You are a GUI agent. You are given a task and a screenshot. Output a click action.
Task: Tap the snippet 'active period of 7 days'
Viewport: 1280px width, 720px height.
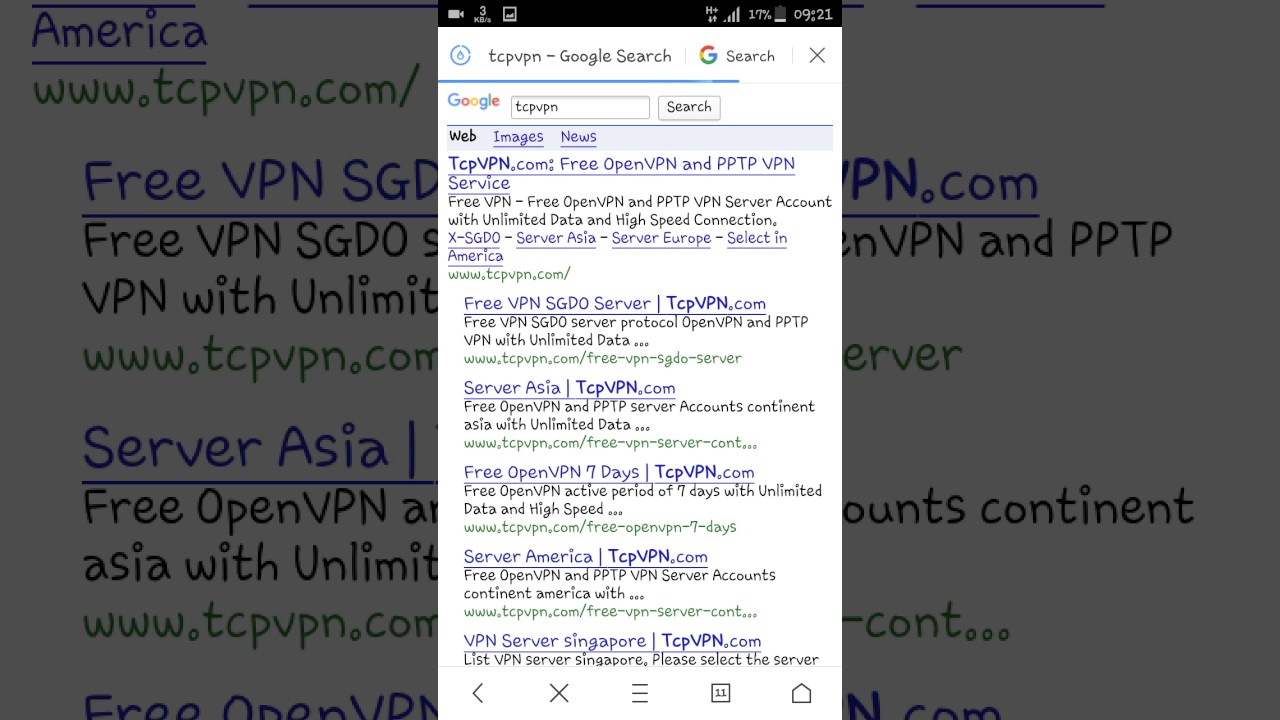coord(643,500)
